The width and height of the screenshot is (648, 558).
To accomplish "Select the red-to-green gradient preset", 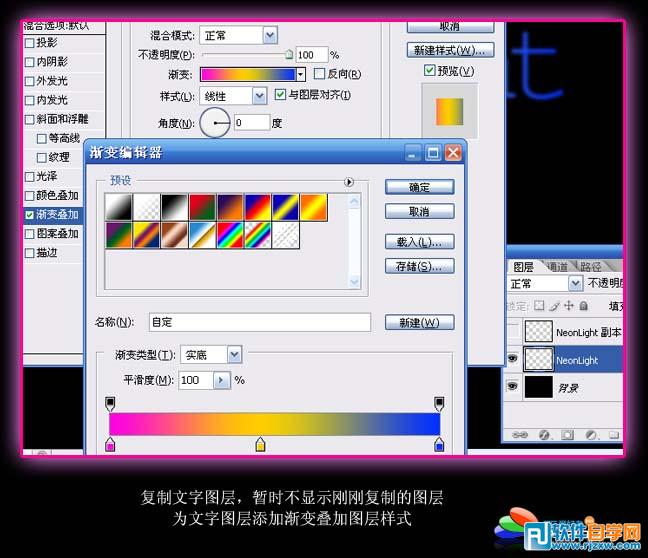I will (x=202, y=207).
